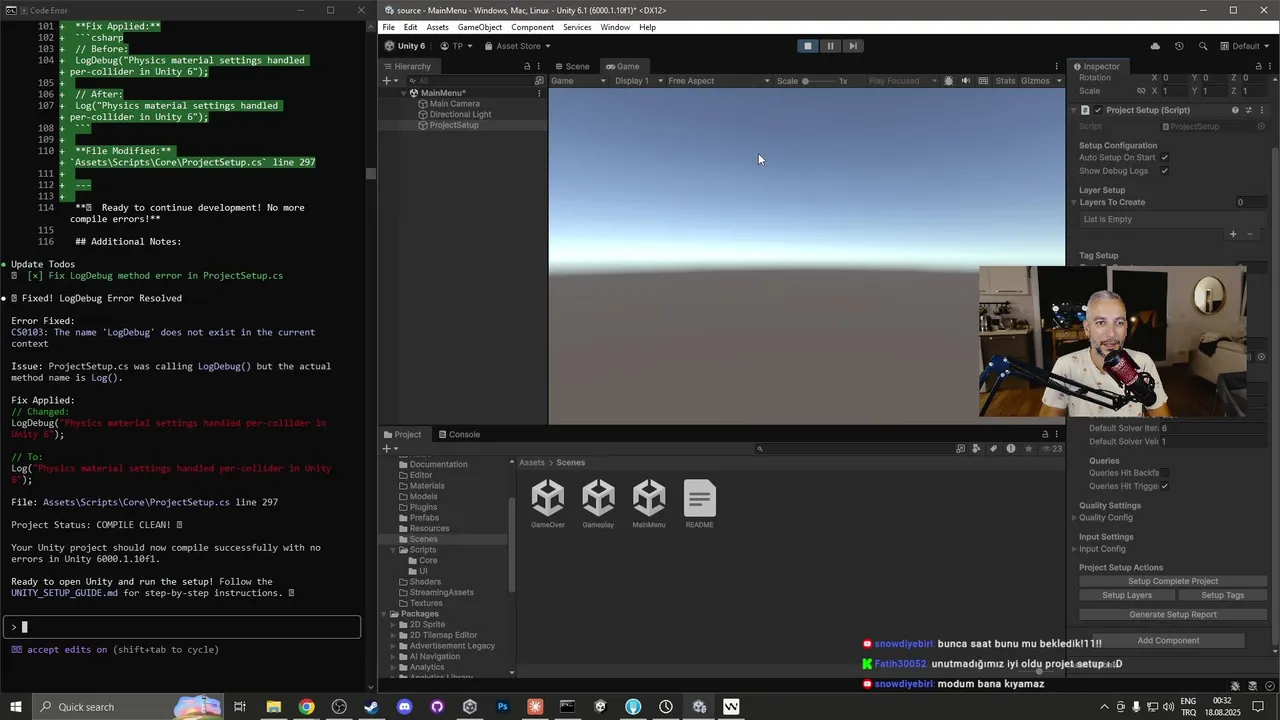Screen dimensions: 1280x720
Task: Click search by type icon in Project
Action: tap(977, 449)
